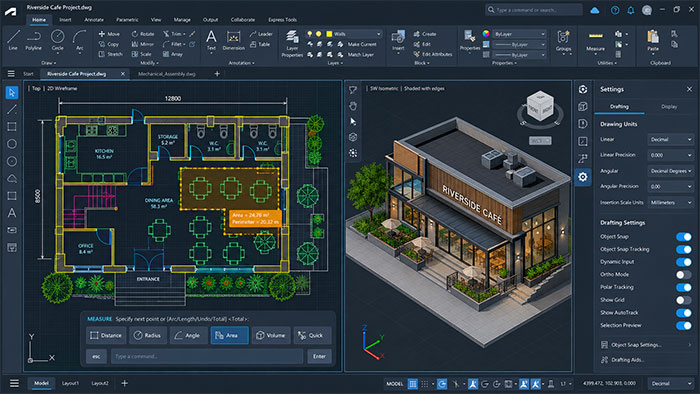Image resolution: width=700 pixels, height=394 pixels.
Task: Open the Angular units dropdown
Action: pyautogui.click(x=671, y=171)
